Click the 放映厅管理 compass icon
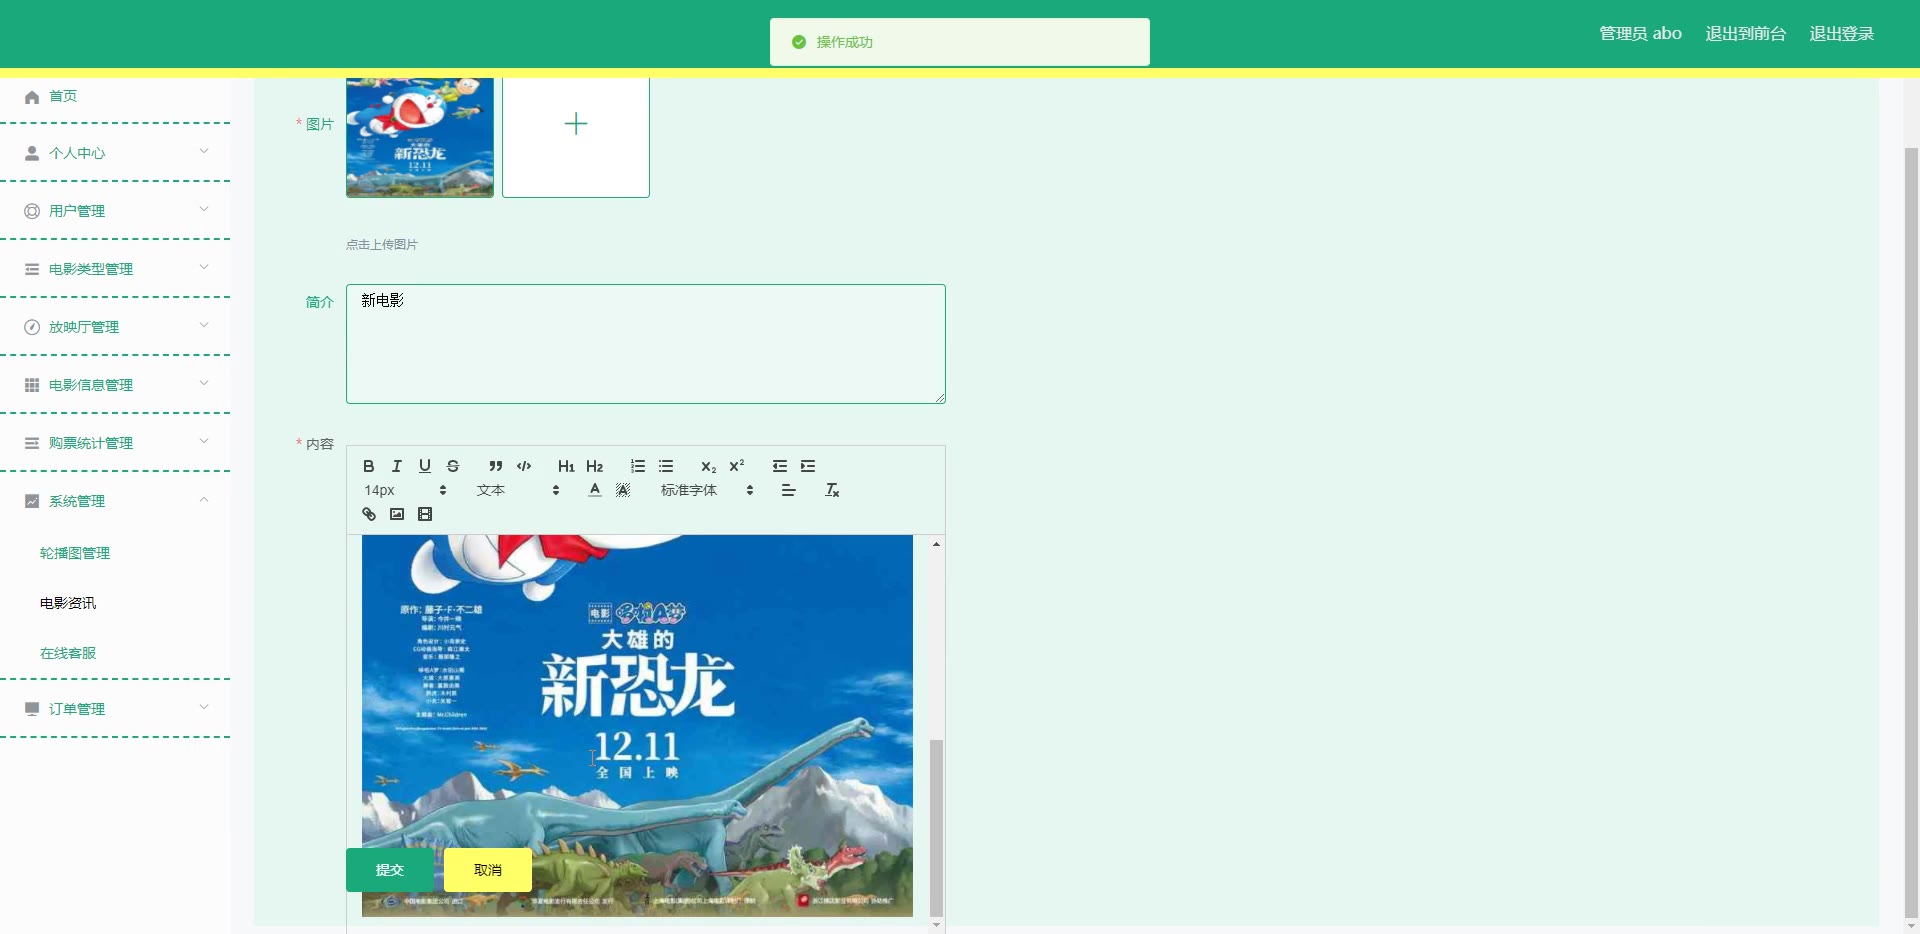Image resolution: width=1920 pixels, height=934 pixels. (x=32, y=327)
